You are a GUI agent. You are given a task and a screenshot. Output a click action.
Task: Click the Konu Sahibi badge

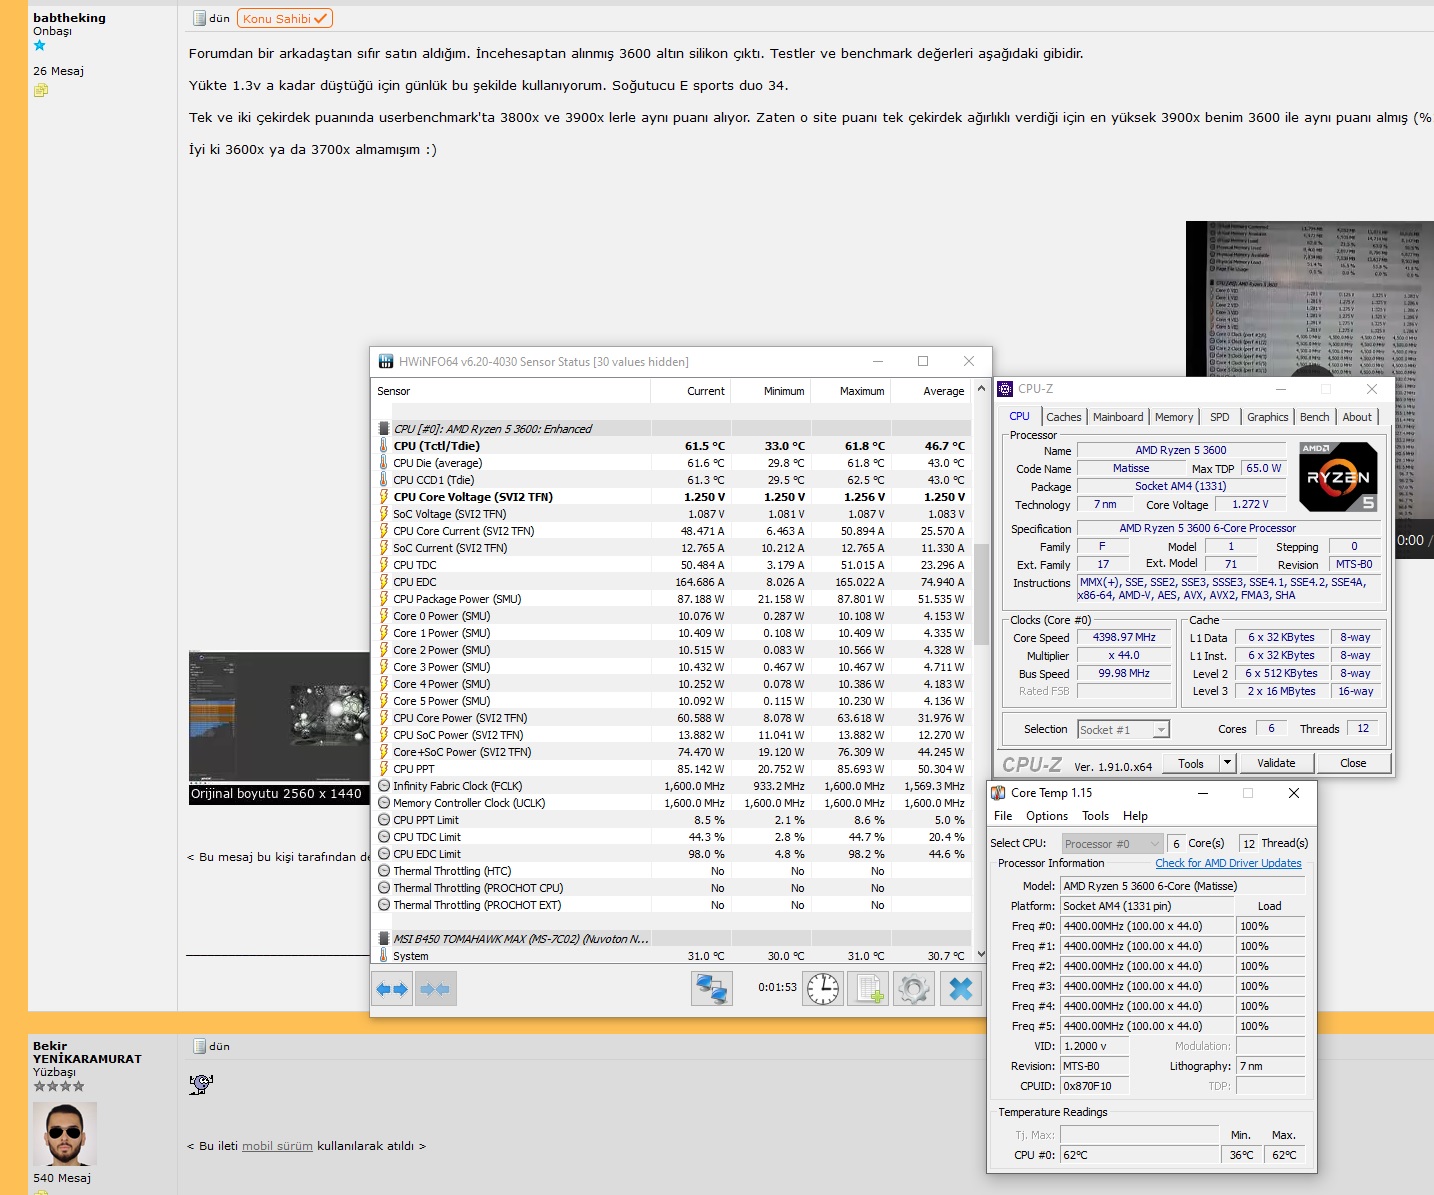tap(285, 19)
